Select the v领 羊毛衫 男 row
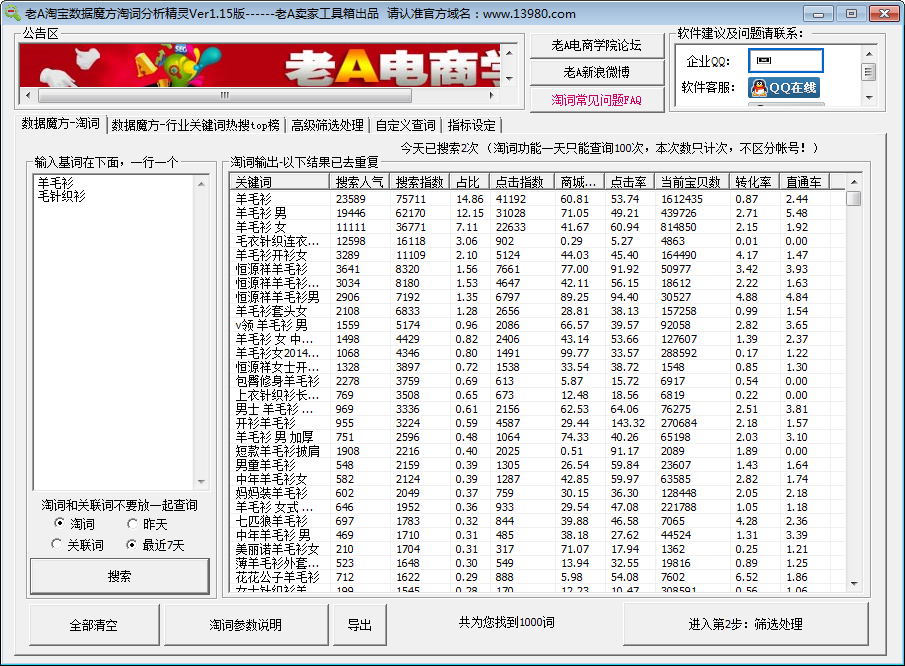This screenshot has height=666, width=905. coord(537,325)
